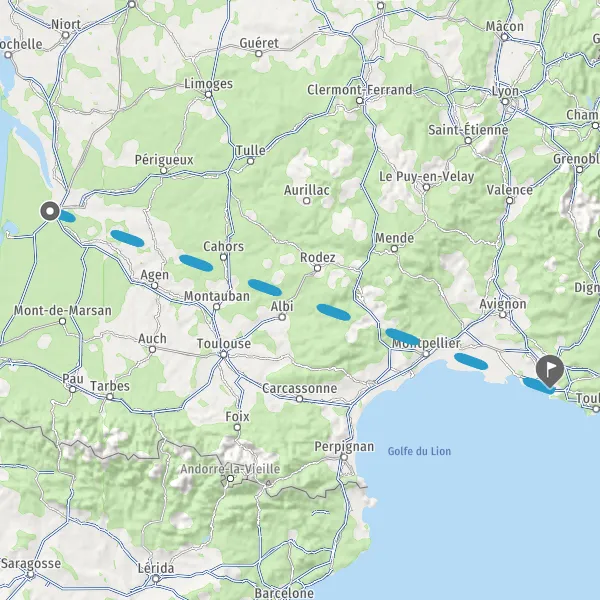This screenshot has width=600, height=600.
Task: Click the Clermont-Ferrand label
Action: click(x=360, y=90)
